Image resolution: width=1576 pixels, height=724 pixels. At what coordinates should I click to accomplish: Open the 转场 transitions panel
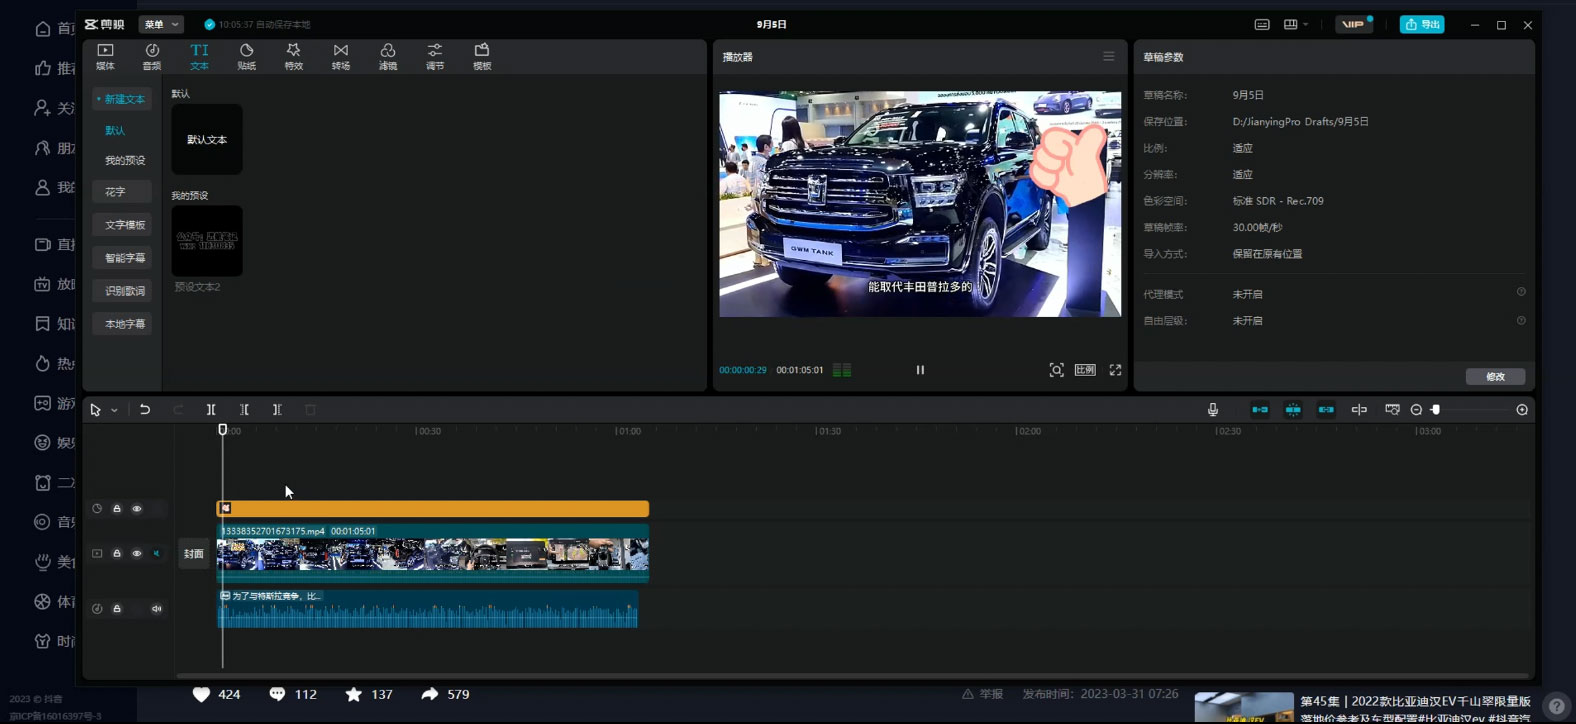click(x=341, y=56)
